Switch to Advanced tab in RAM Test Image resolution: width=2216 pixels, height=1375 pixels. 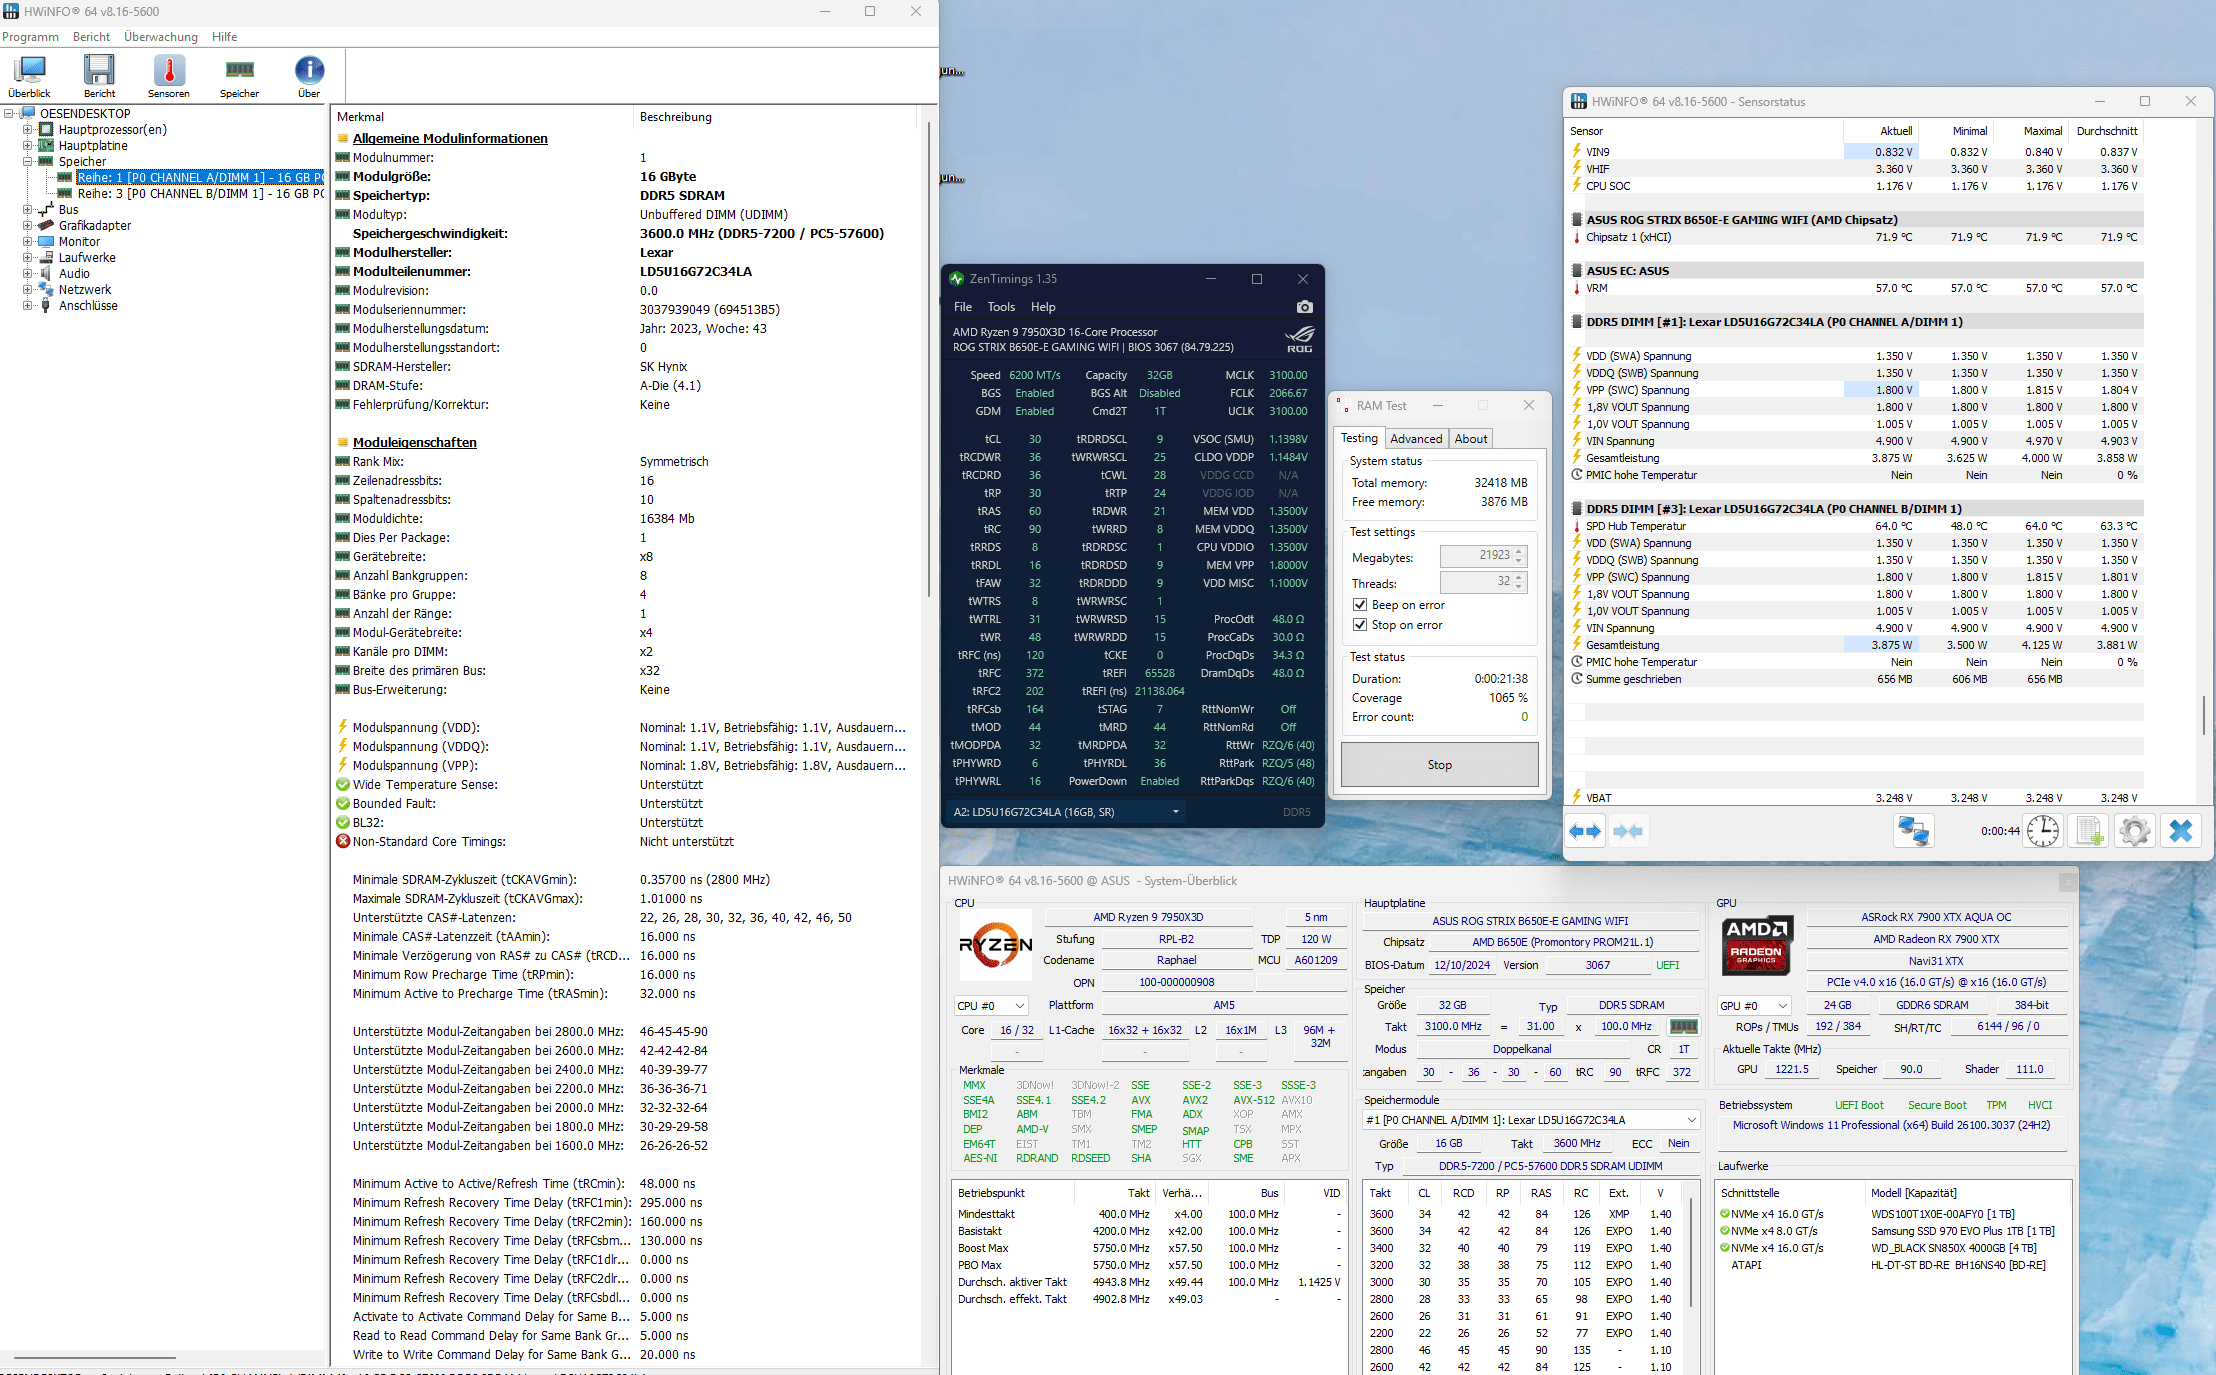[1416, 439]
